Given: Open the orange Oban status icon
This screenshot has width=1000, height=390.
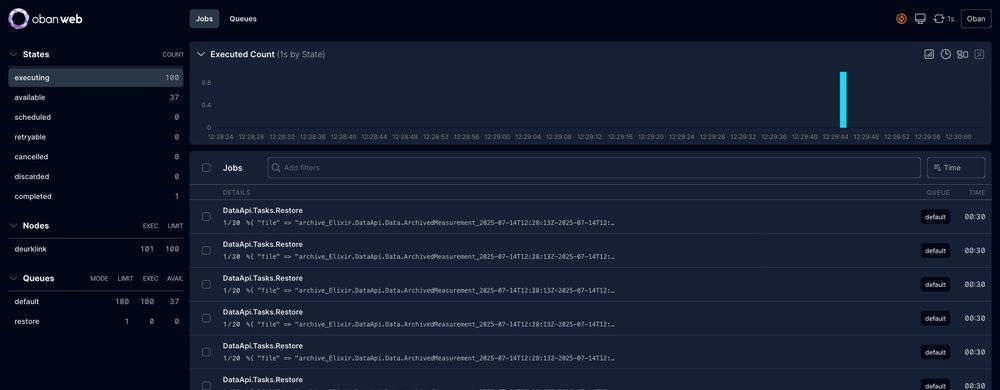Looking at the screenshot, I should [901, 19].
